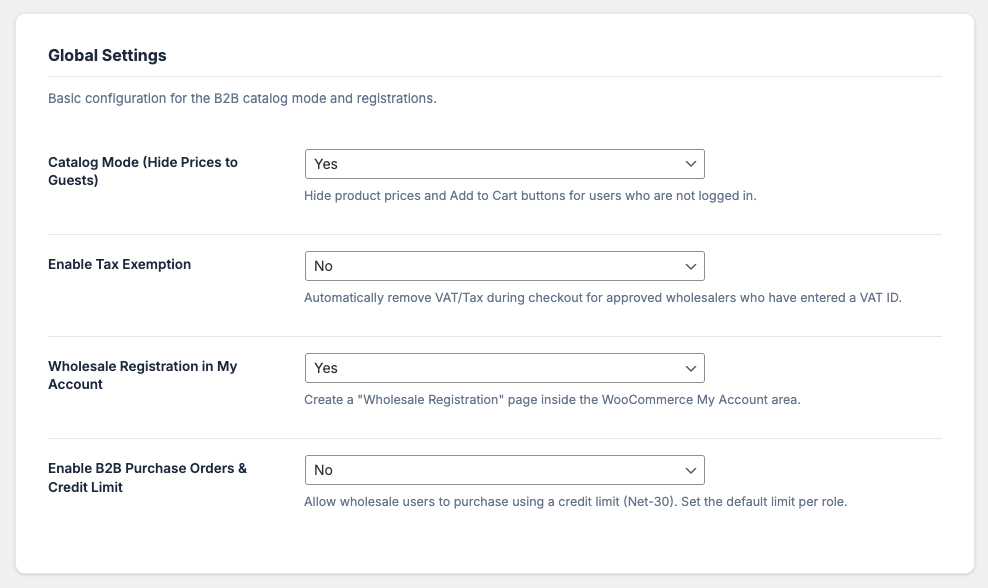This screenshot has width=988, height=588.
Task: Click the Wholesale Registration in My Account label
Action: pyautogui.click(x=142, y=375)
